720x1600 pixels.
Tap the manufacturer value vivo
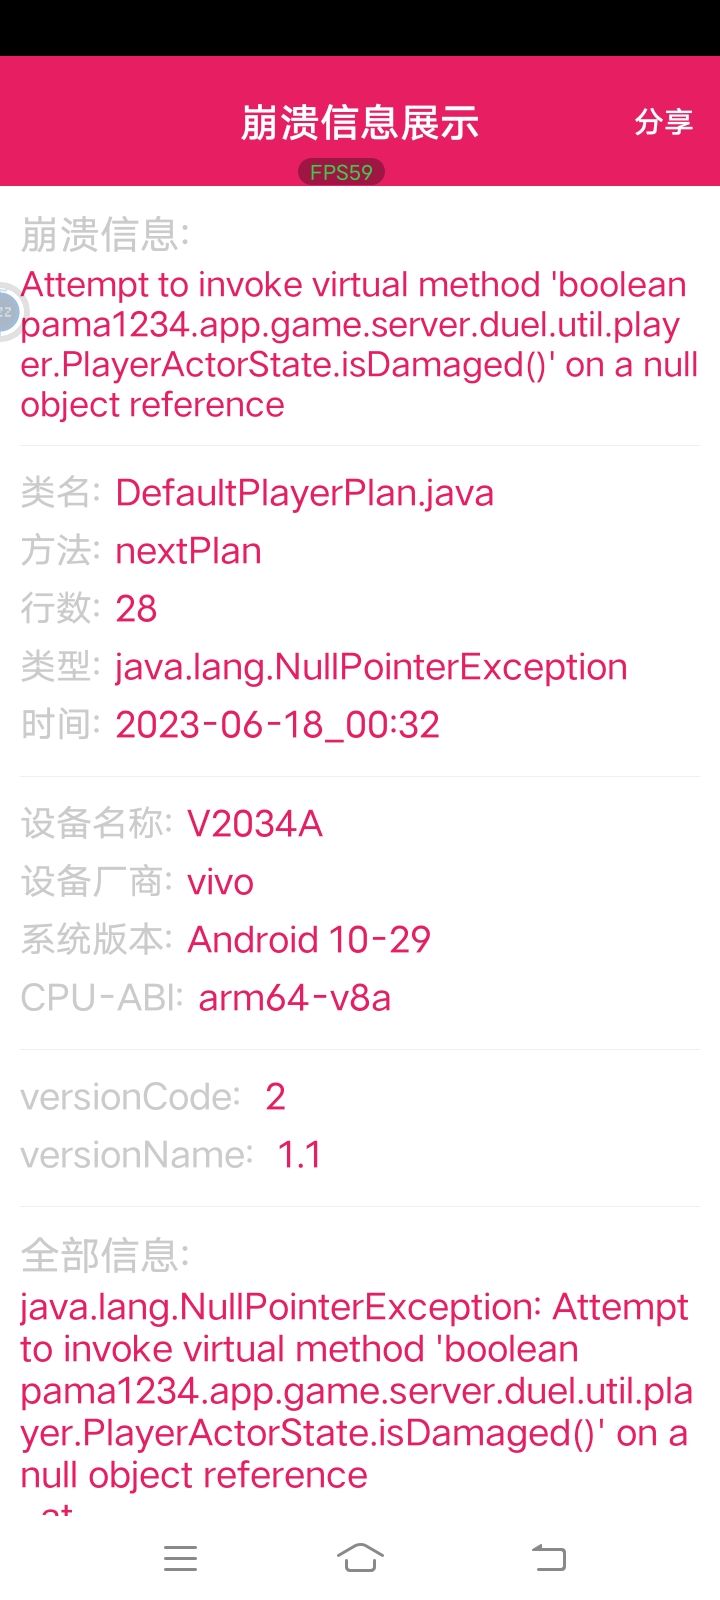pyautogui.click(x=220, y=882)
